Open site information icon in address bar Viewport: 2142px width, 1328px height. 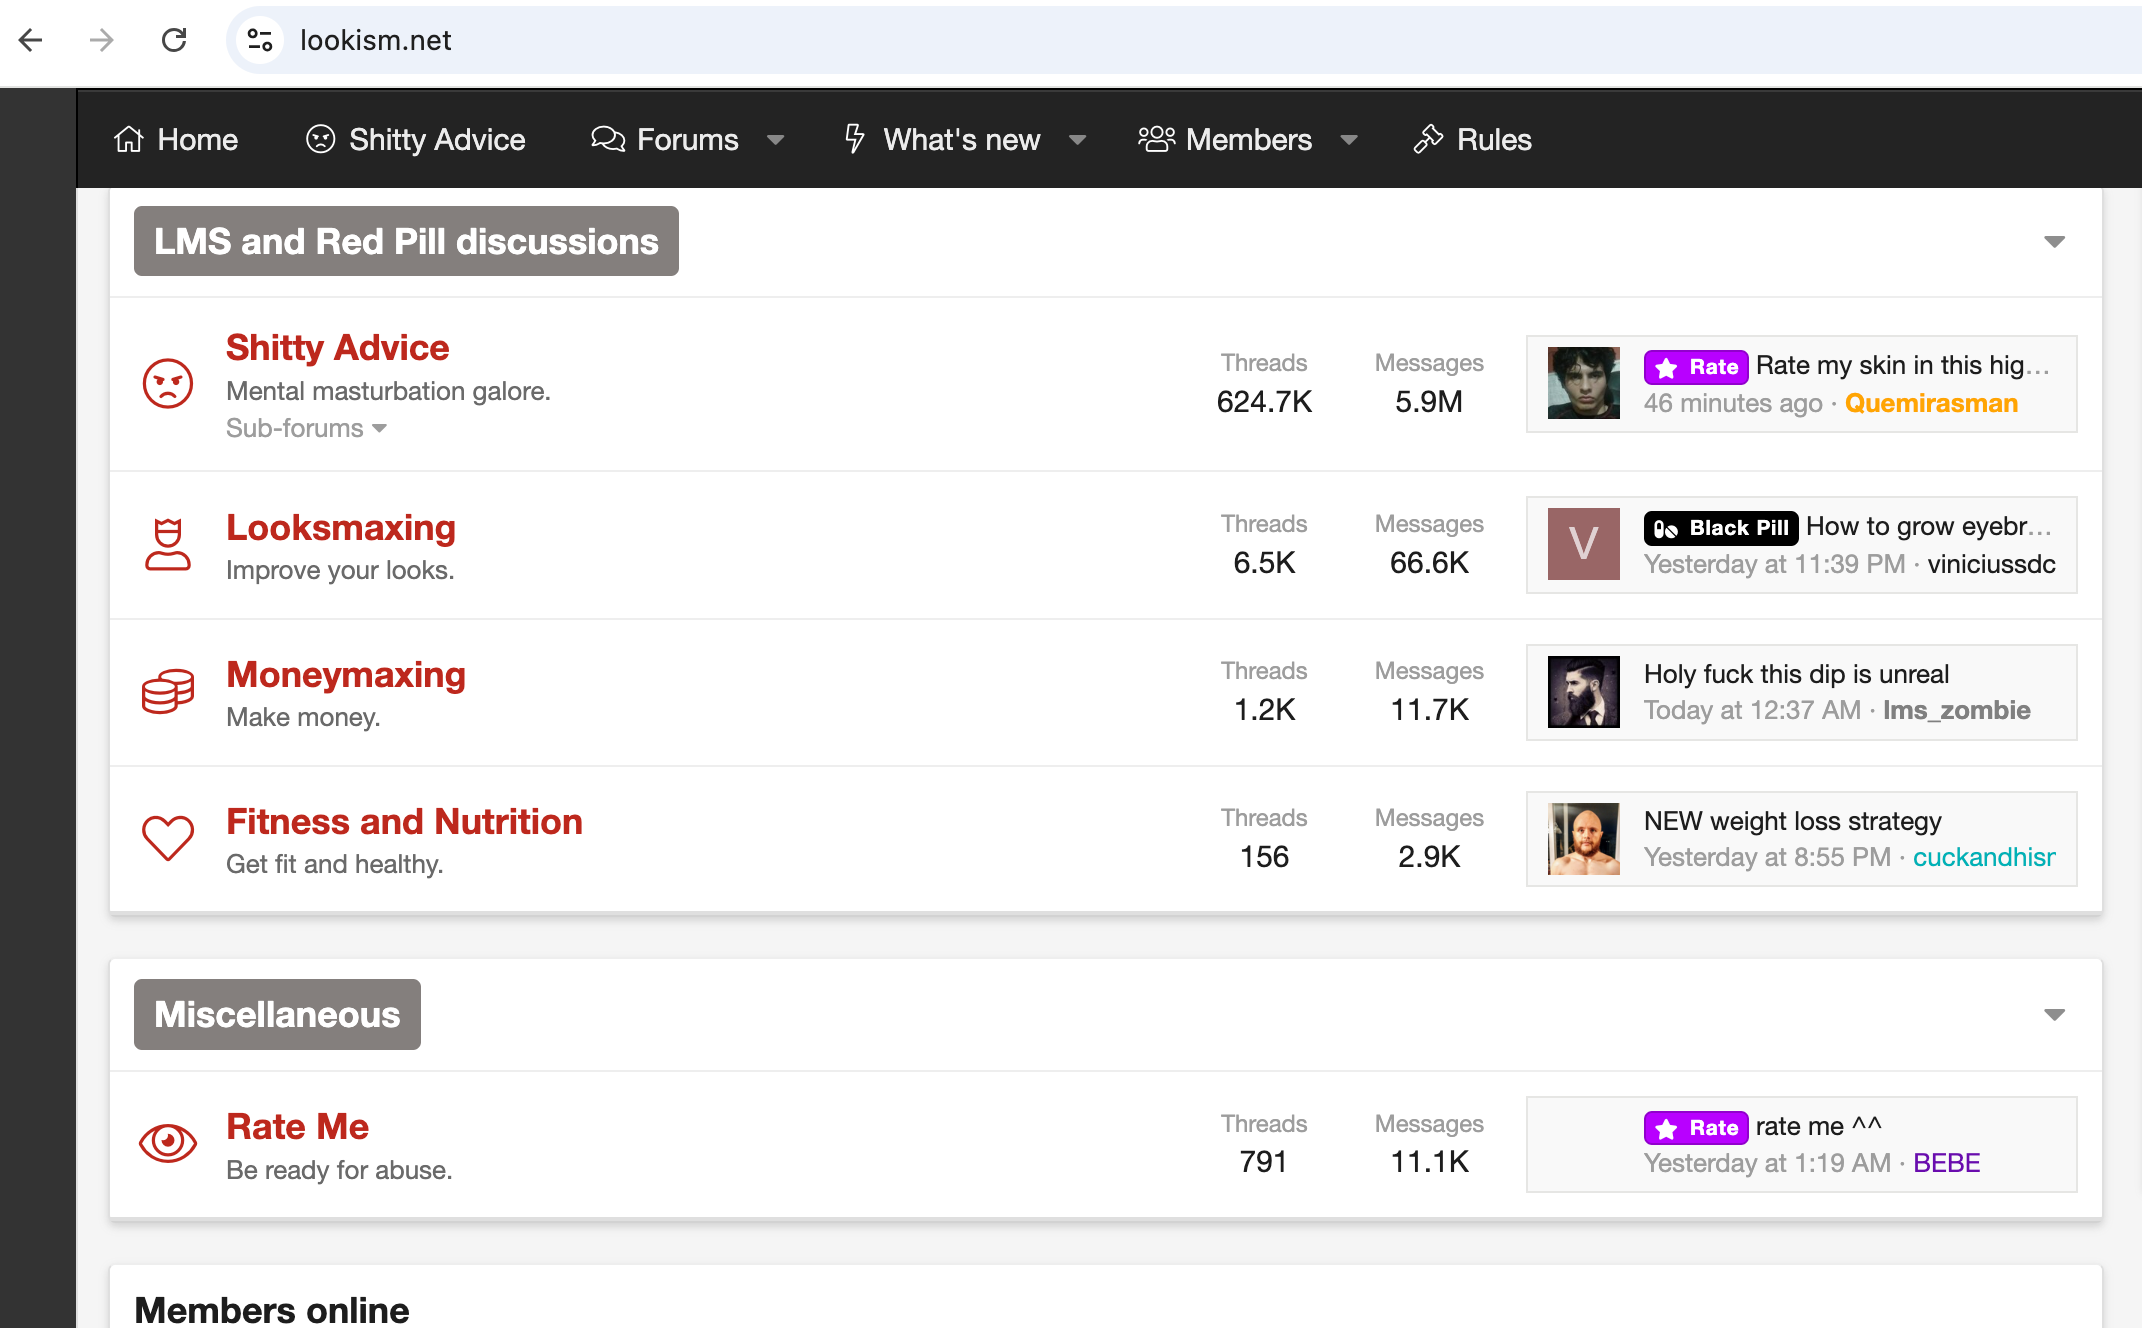coord(260,40)
